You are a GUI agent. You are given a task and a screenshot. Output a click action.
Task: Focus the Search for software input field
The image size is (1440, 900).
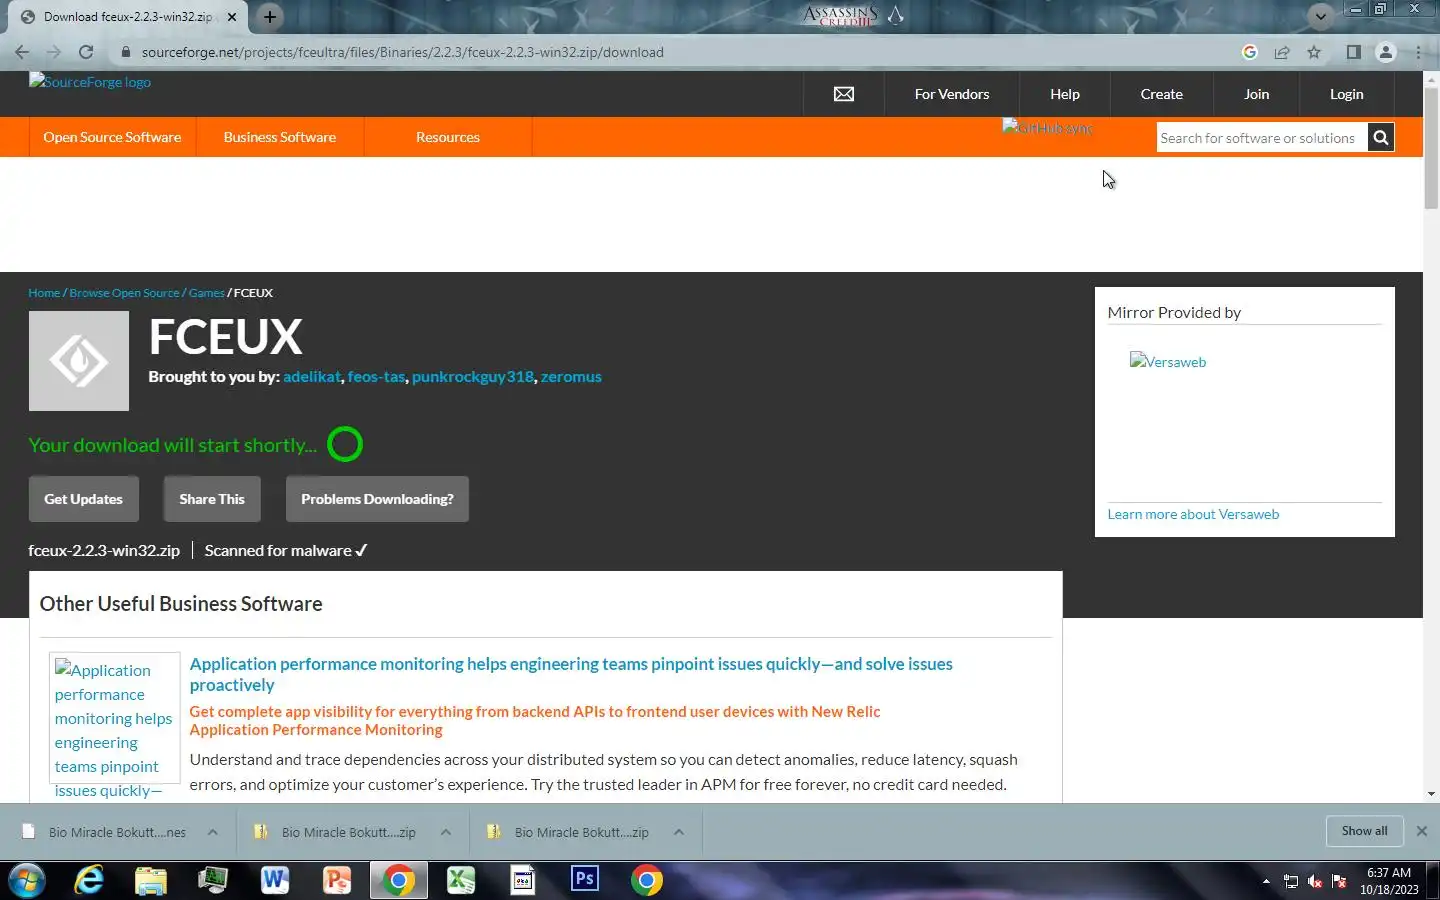point(1262,138)
